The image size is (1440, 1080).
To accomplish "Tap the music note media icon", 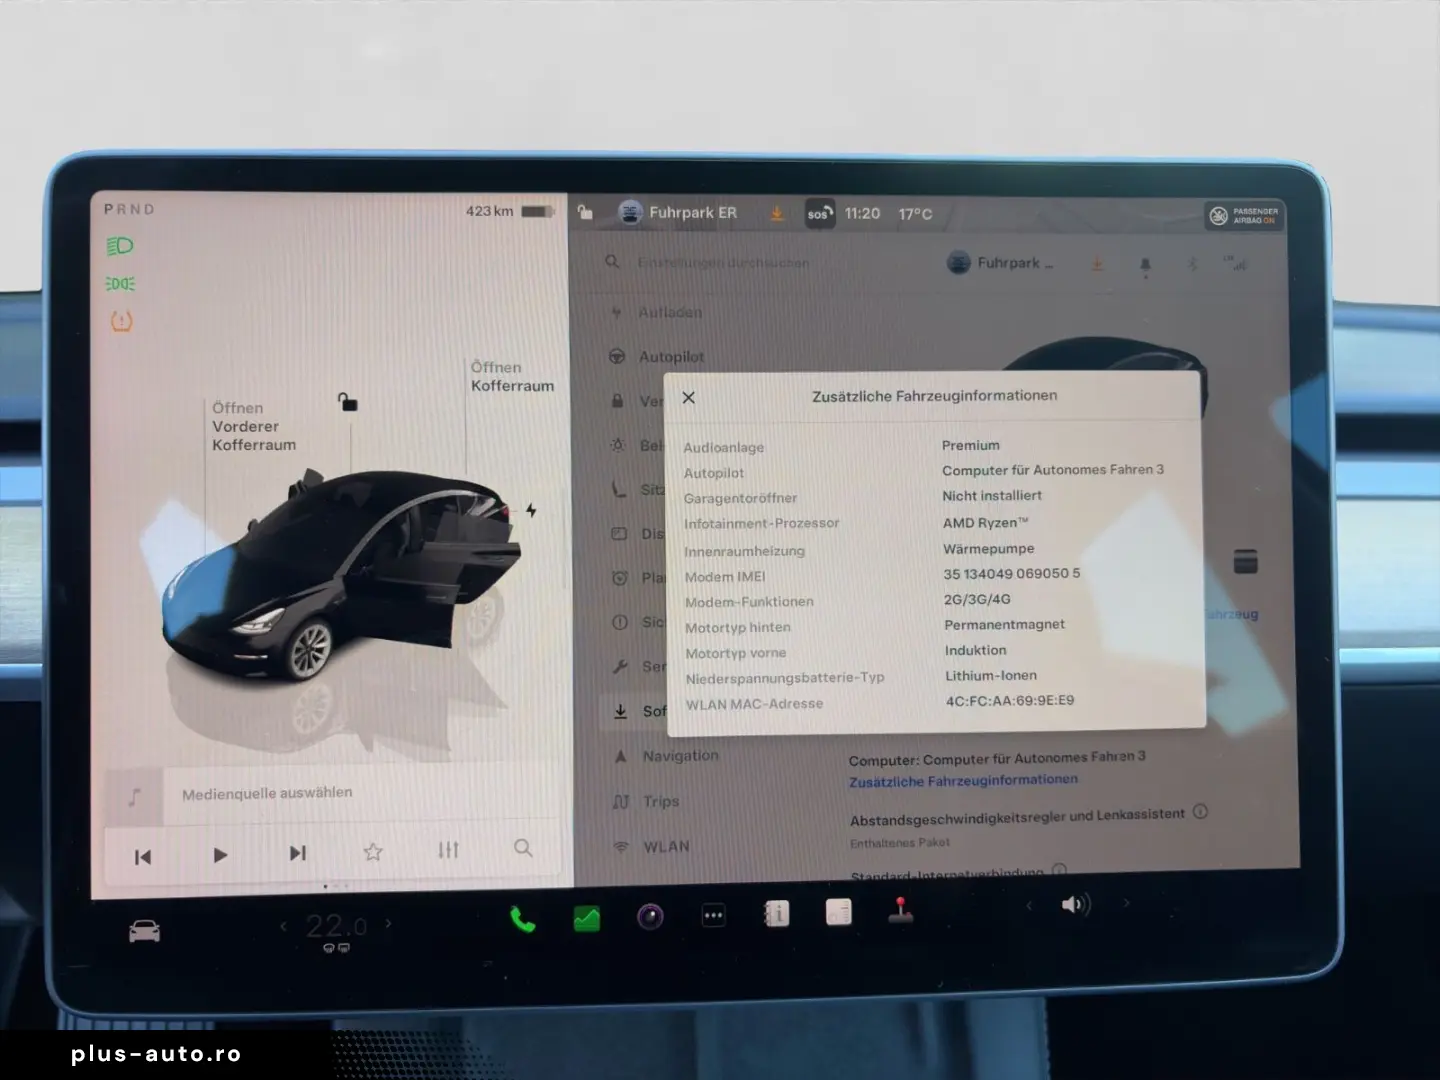I will coord(134,796).
